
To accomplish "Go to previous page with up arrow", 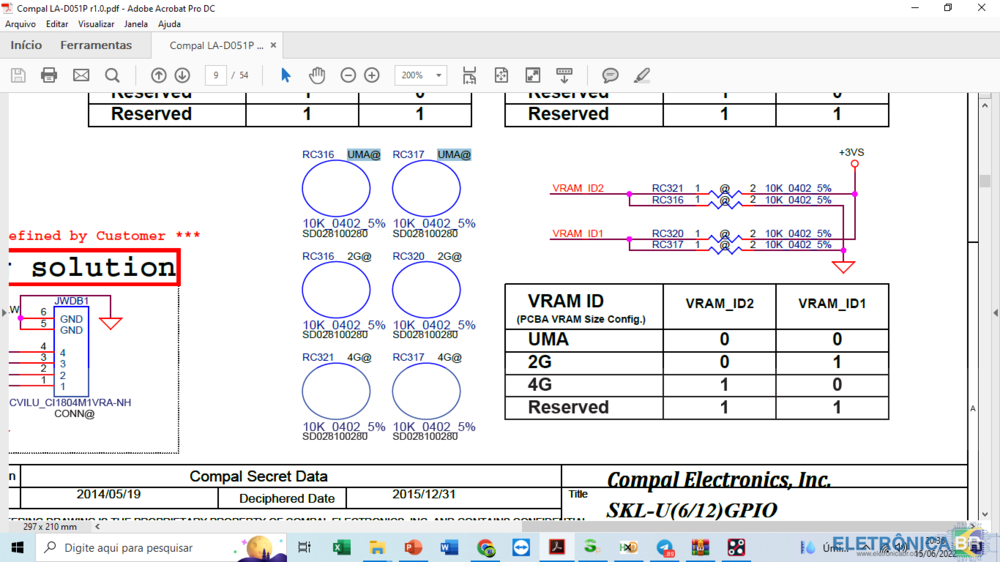I will pos(158,75).
